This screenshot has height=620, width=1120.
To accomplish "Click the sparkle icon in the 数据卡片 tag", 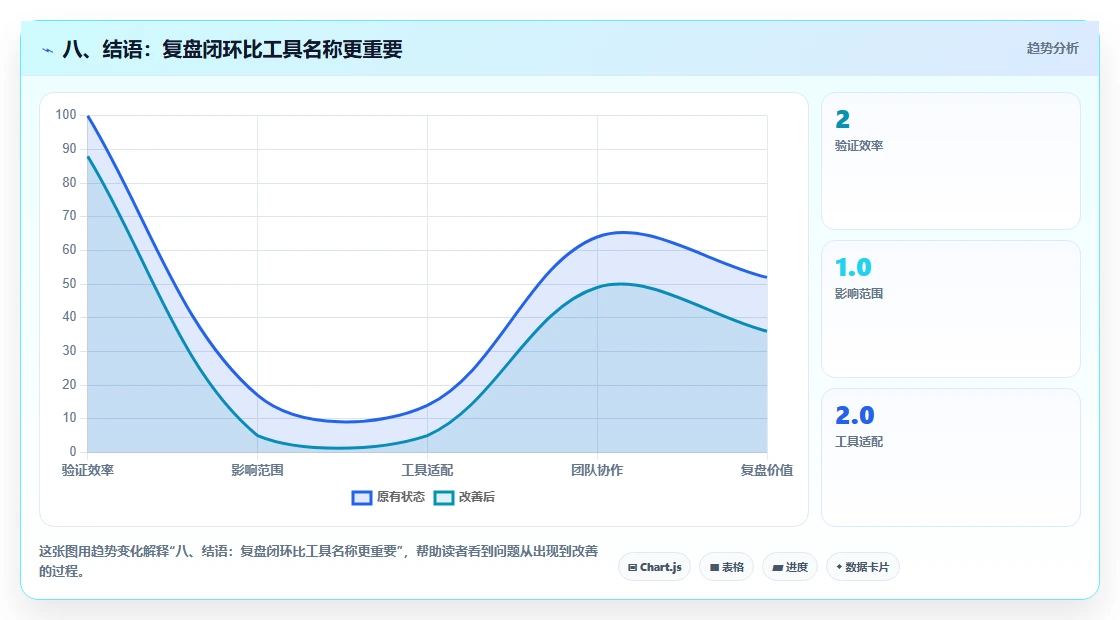I will point(839,567).
